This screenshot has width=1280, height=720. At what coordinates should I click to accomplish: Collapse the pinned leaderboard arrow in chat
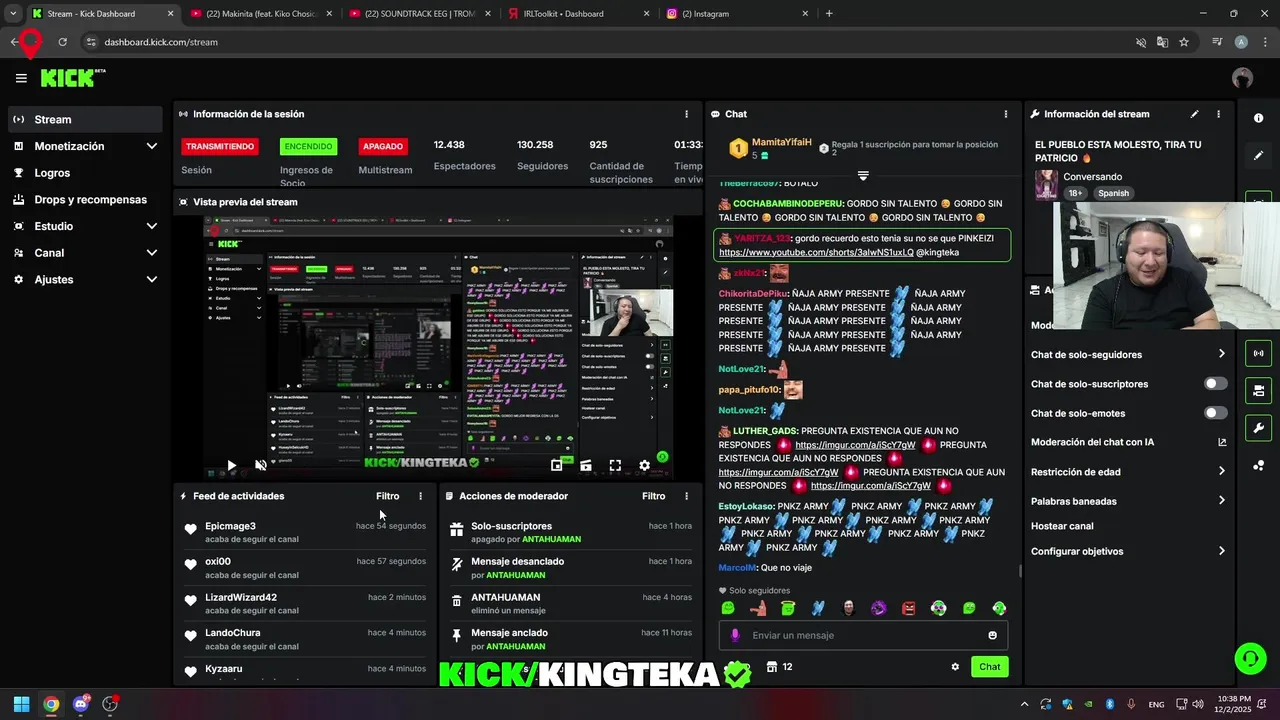click(863, 176)
